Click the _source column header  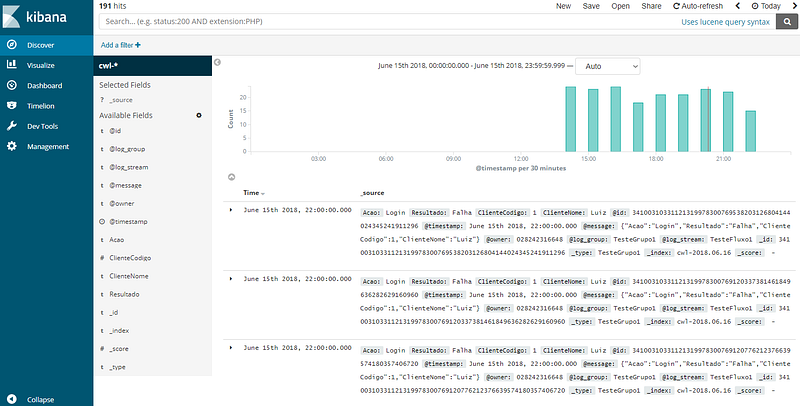[372, 193]
